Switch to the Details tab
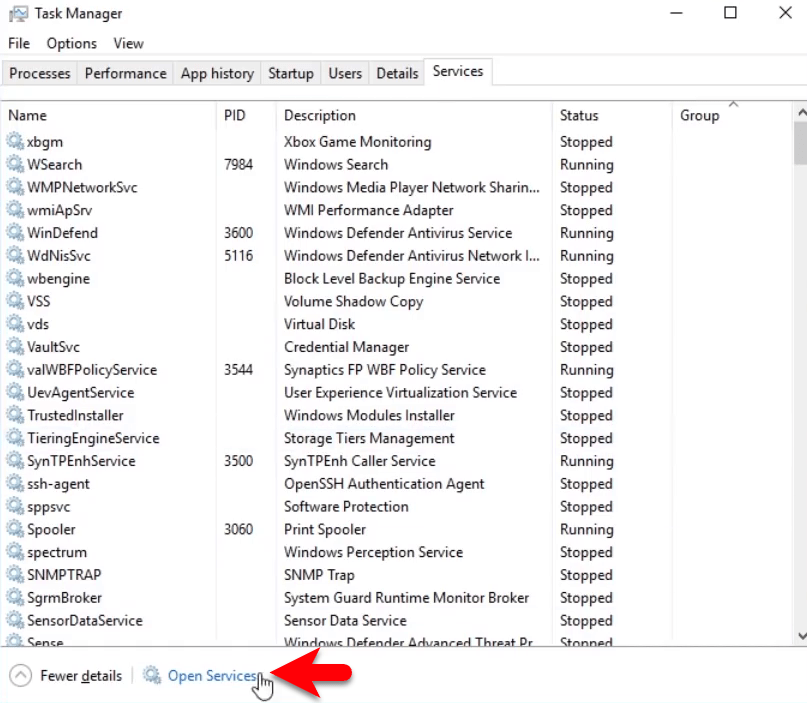Viewport: 807px width, 703px height. [x=397, y=74]
